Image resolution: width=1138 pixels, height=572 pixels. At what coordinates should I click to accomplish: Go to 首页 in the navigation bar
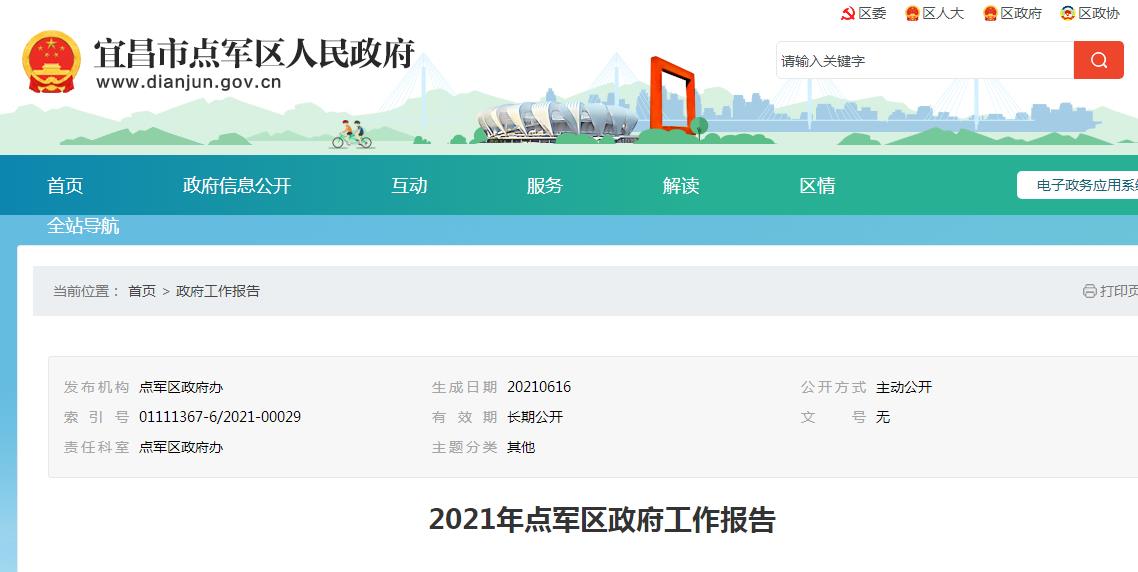pyautogui.click(x=65, y=186)
